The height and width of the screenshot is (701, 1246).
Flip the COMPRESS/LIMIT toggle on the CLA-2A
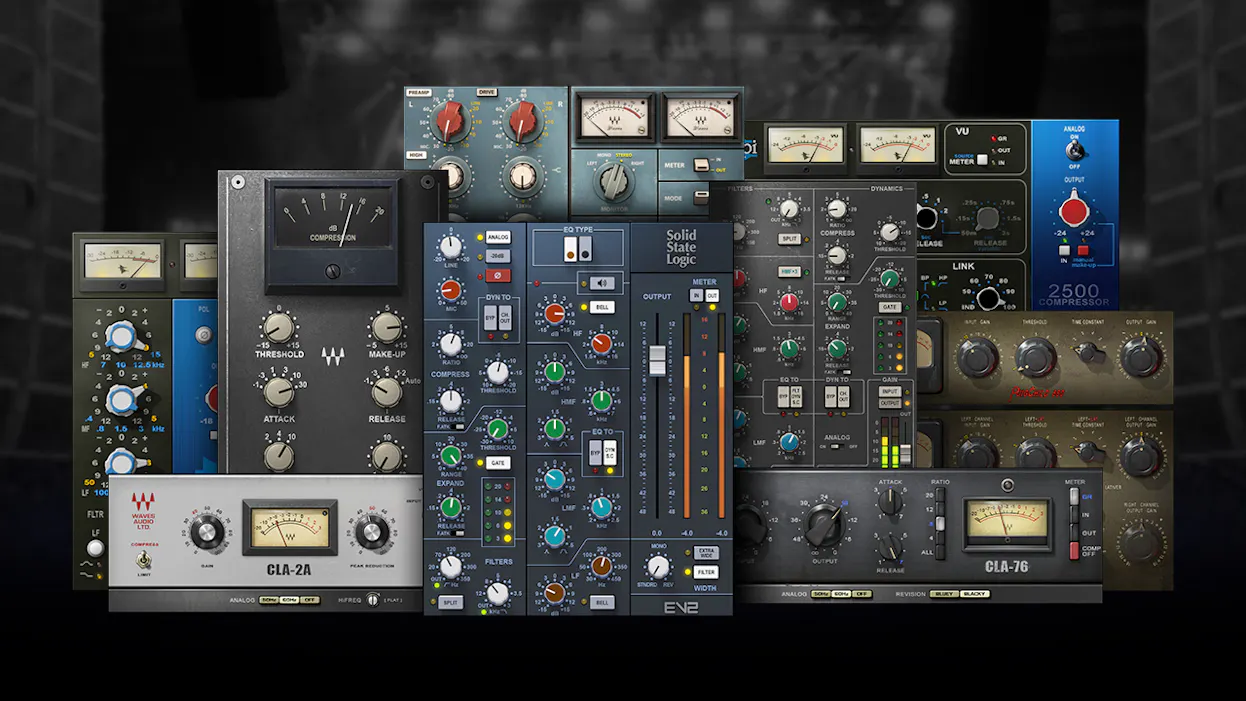tap(144, 559)
